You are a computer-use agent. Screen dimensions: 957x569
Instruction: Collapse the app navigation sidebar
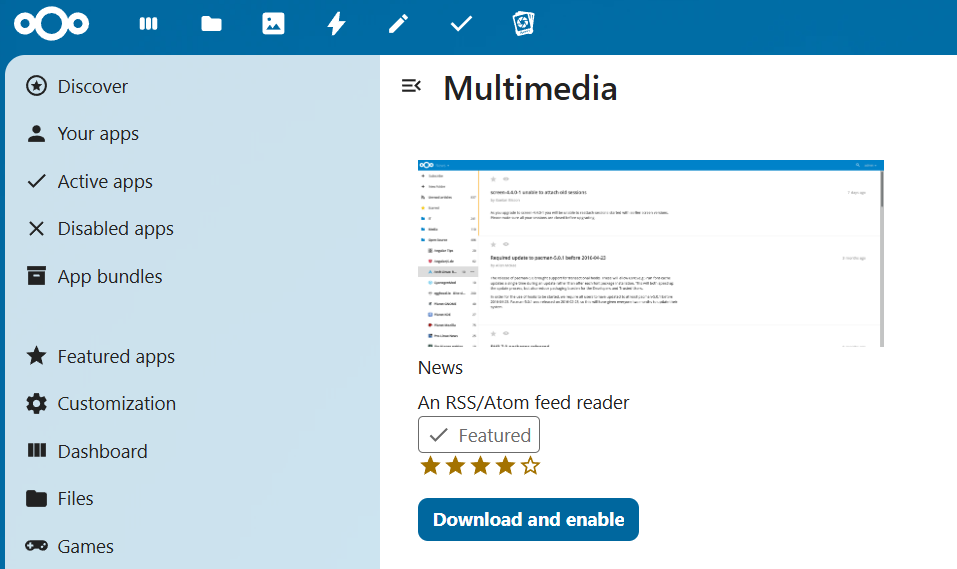coord(411,86)
